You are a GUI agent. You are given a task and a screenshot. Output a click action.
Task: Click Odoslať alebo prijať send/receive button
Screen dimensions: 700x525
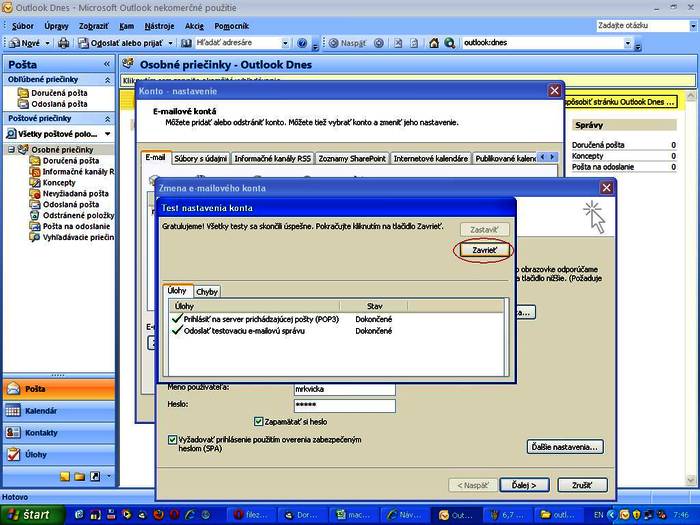[119, 43]
